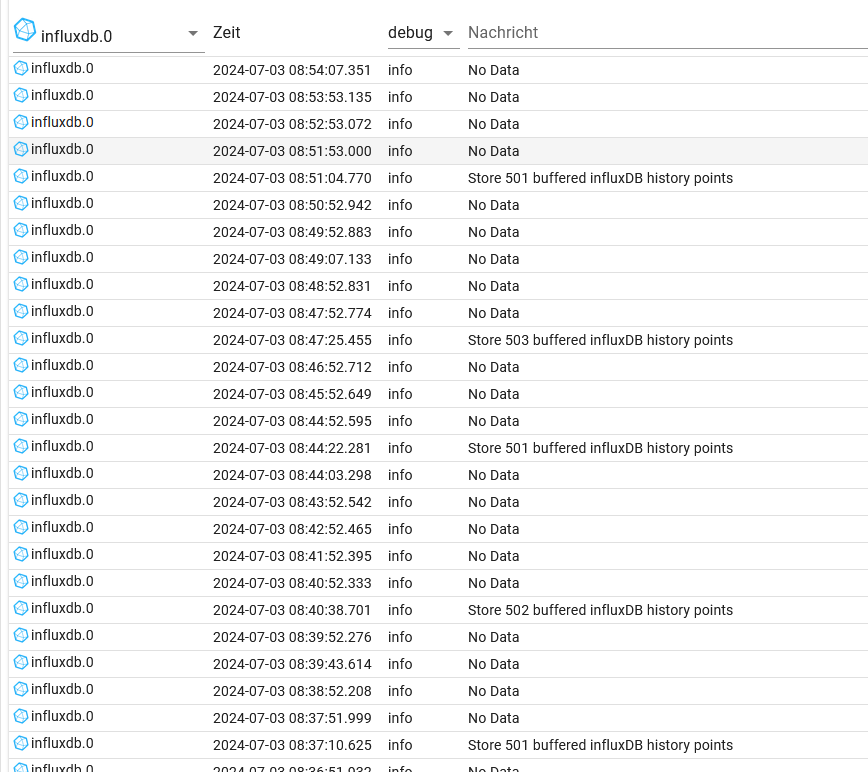Click influxdb icon in the 08:52:53.072 row
This screenshot has width=868, height=772.
coord(21,123)
